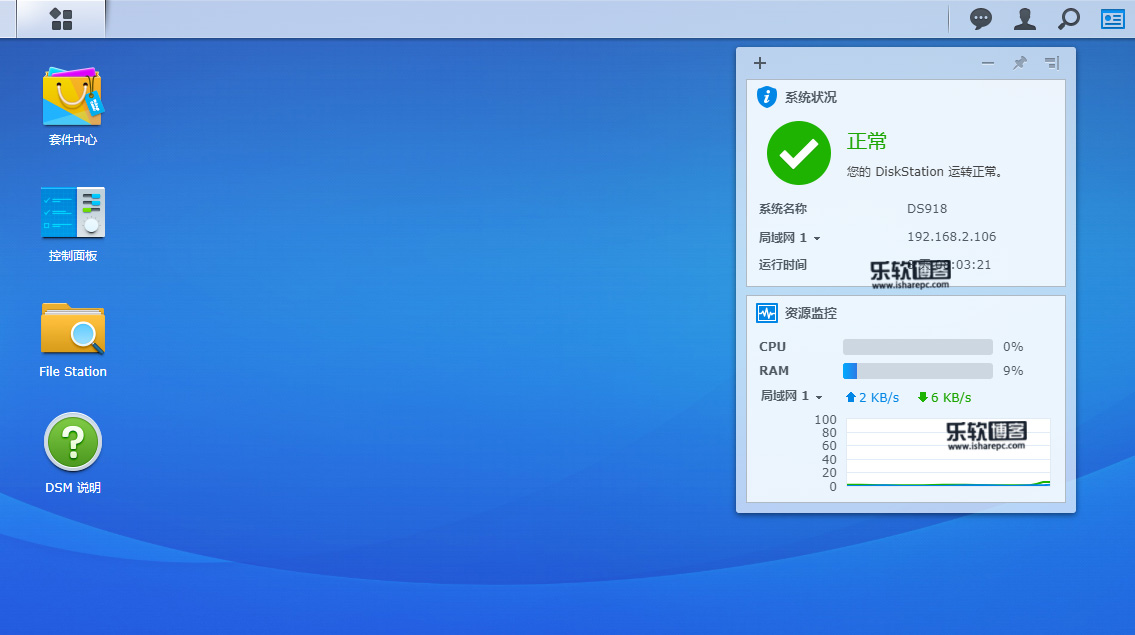The image size is (1135, 635).
Task: Click the 运行时间 uptime label
Action: coord(782,264)
